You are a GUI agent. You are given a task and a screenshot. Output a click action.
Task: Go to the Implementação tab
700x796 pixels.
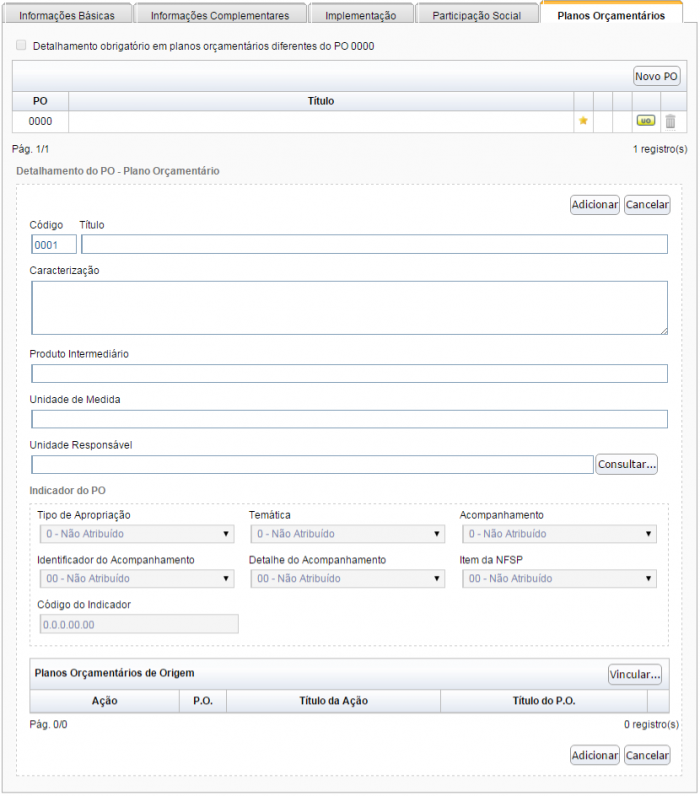[360, 16]
